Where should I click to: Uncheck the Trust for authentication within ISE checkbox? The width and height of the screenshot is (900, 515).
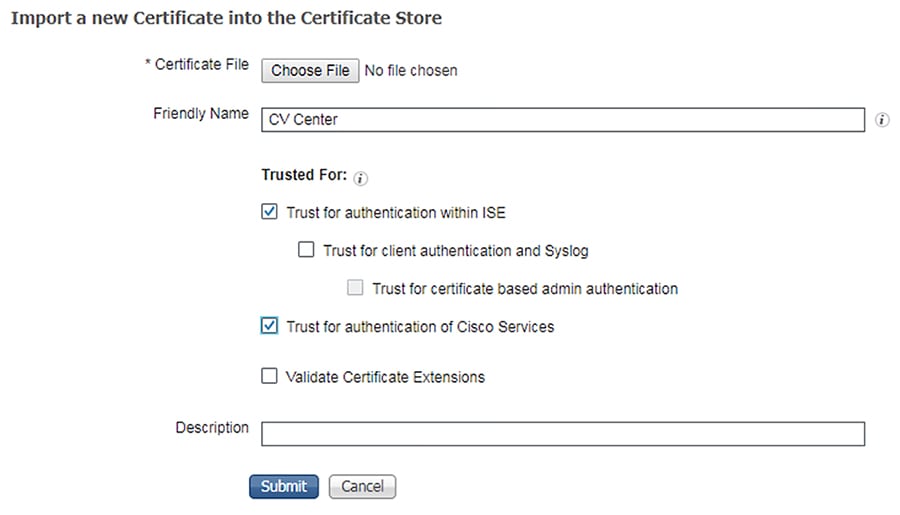pos(269,212)
